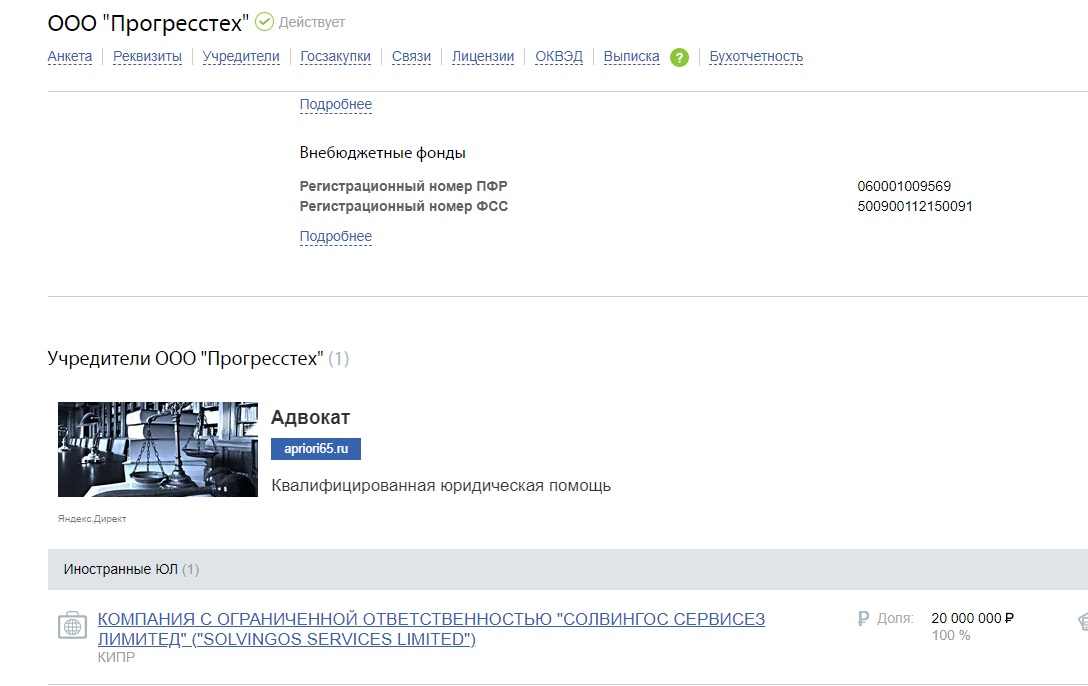Click the green checkmark status icon

point(264,22)
